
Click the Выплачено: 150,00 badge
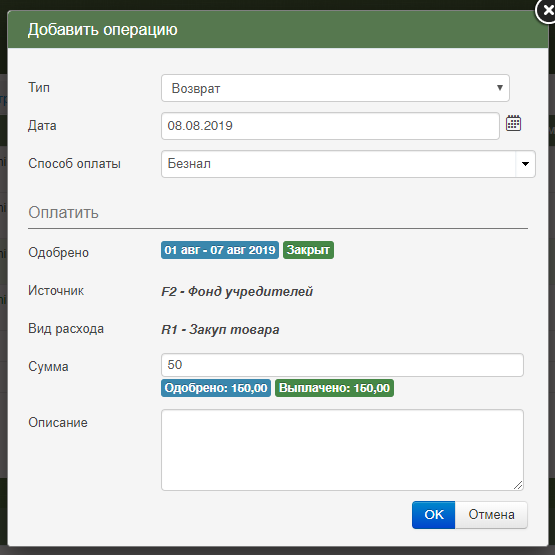(x=334, y=388)
